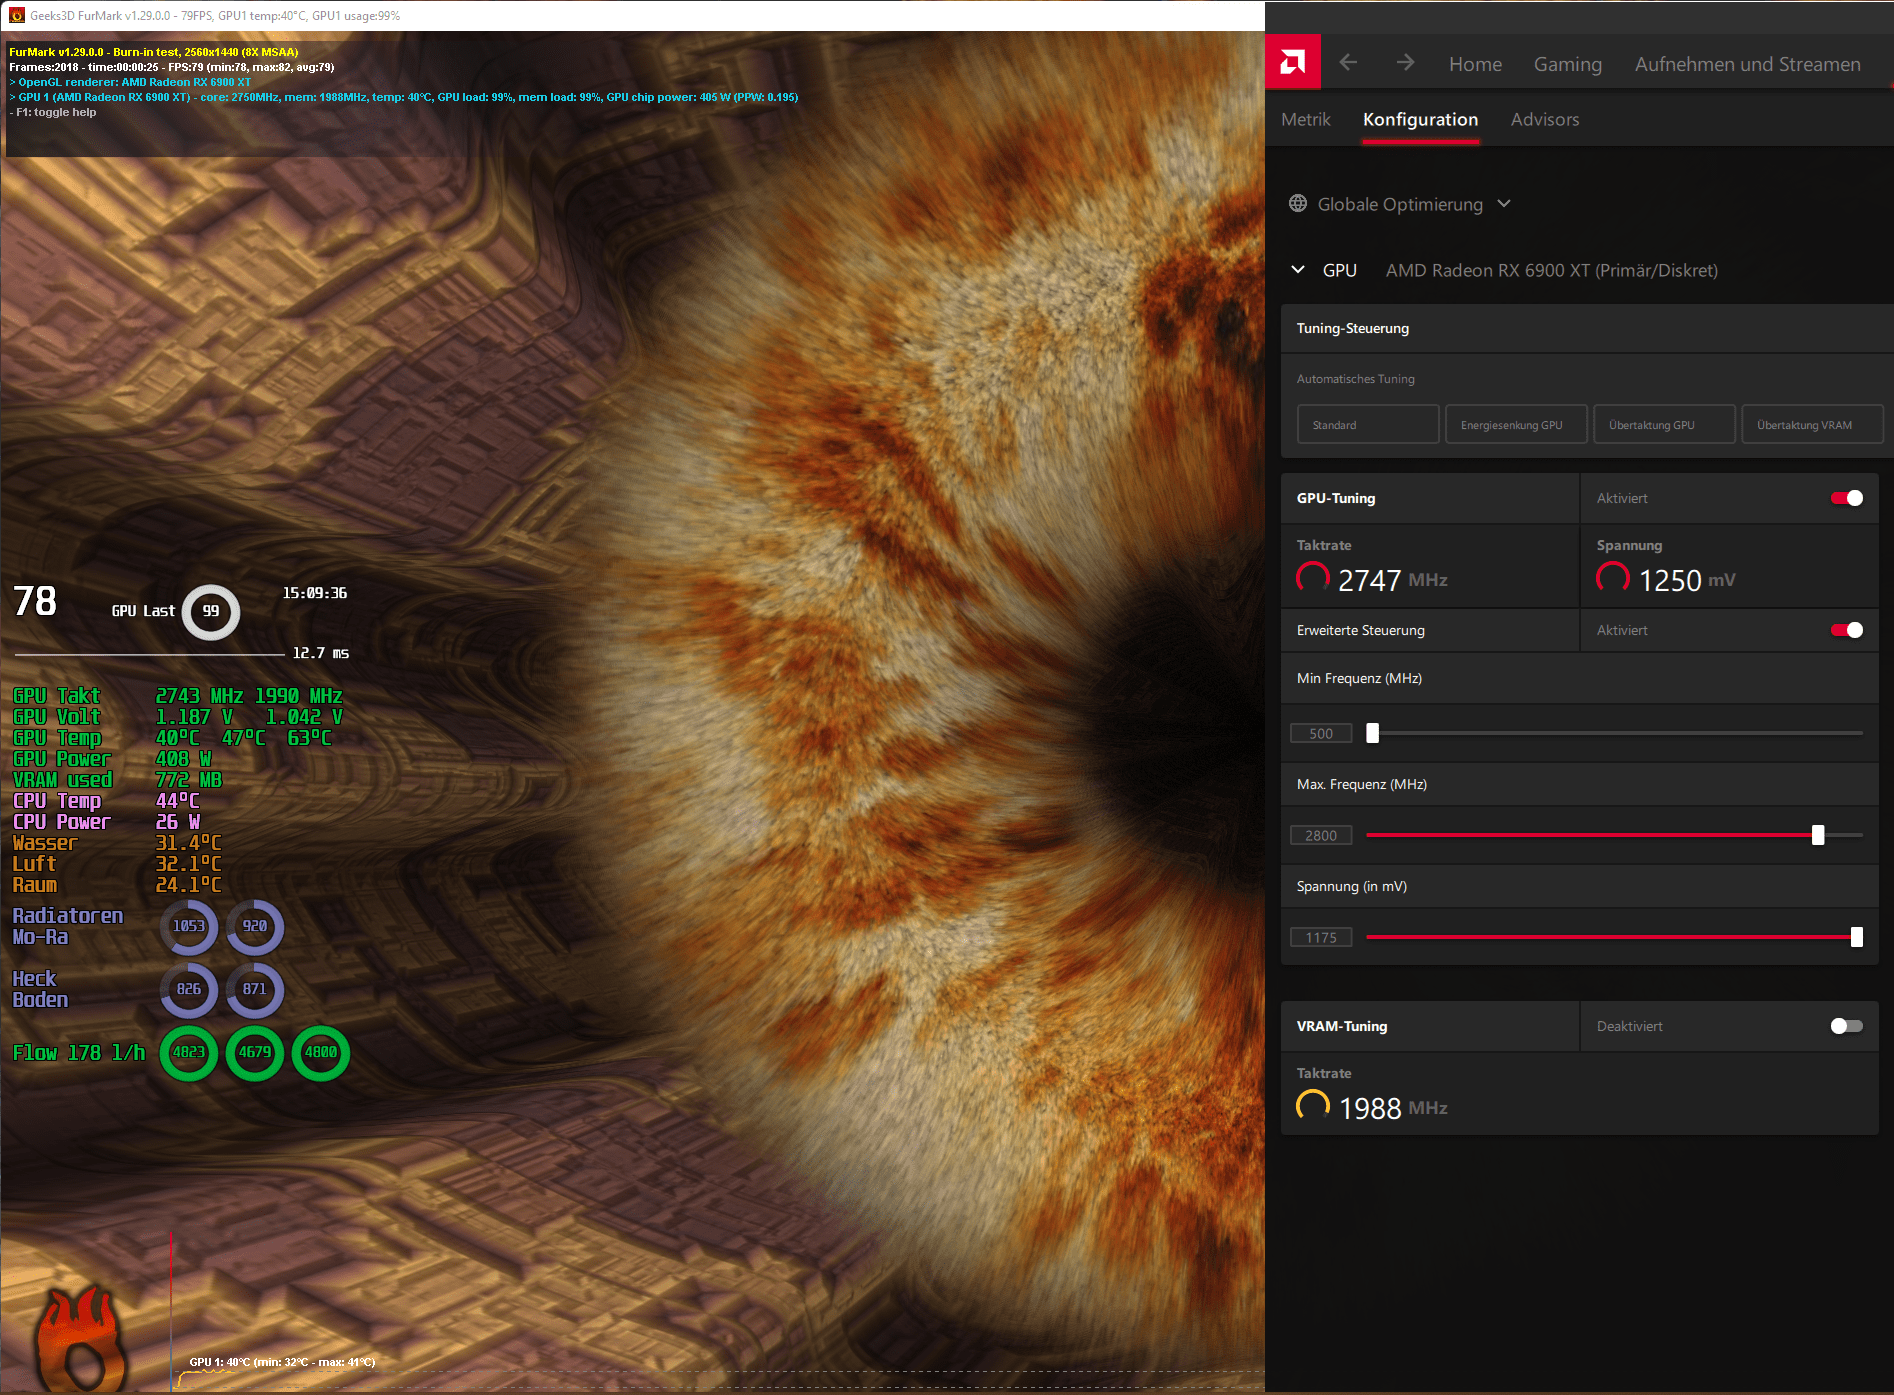Click the GPU 1 temperature graph label
The height and width of the screenshot is (1395, 1894).
click(282, 1362)
